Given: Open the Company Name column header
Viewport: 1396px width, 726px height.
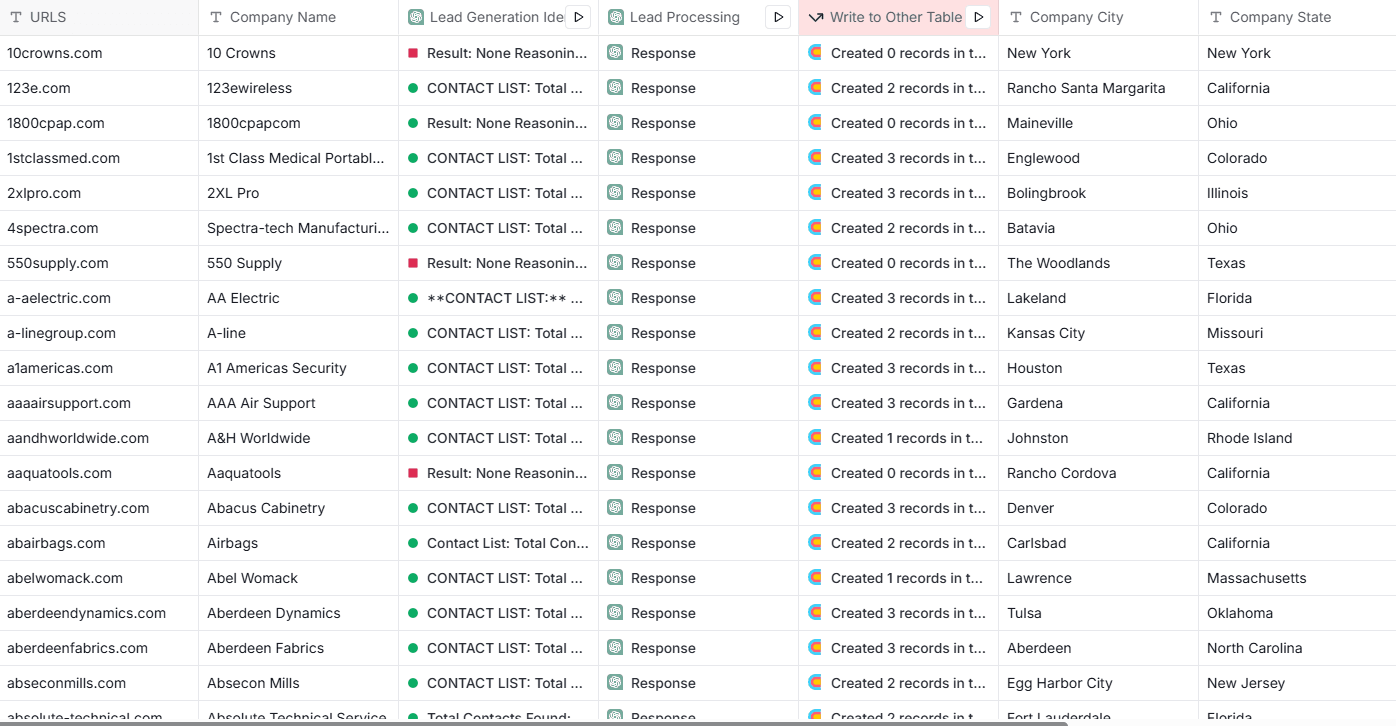Looking at the screenshot, I should 299,17.
